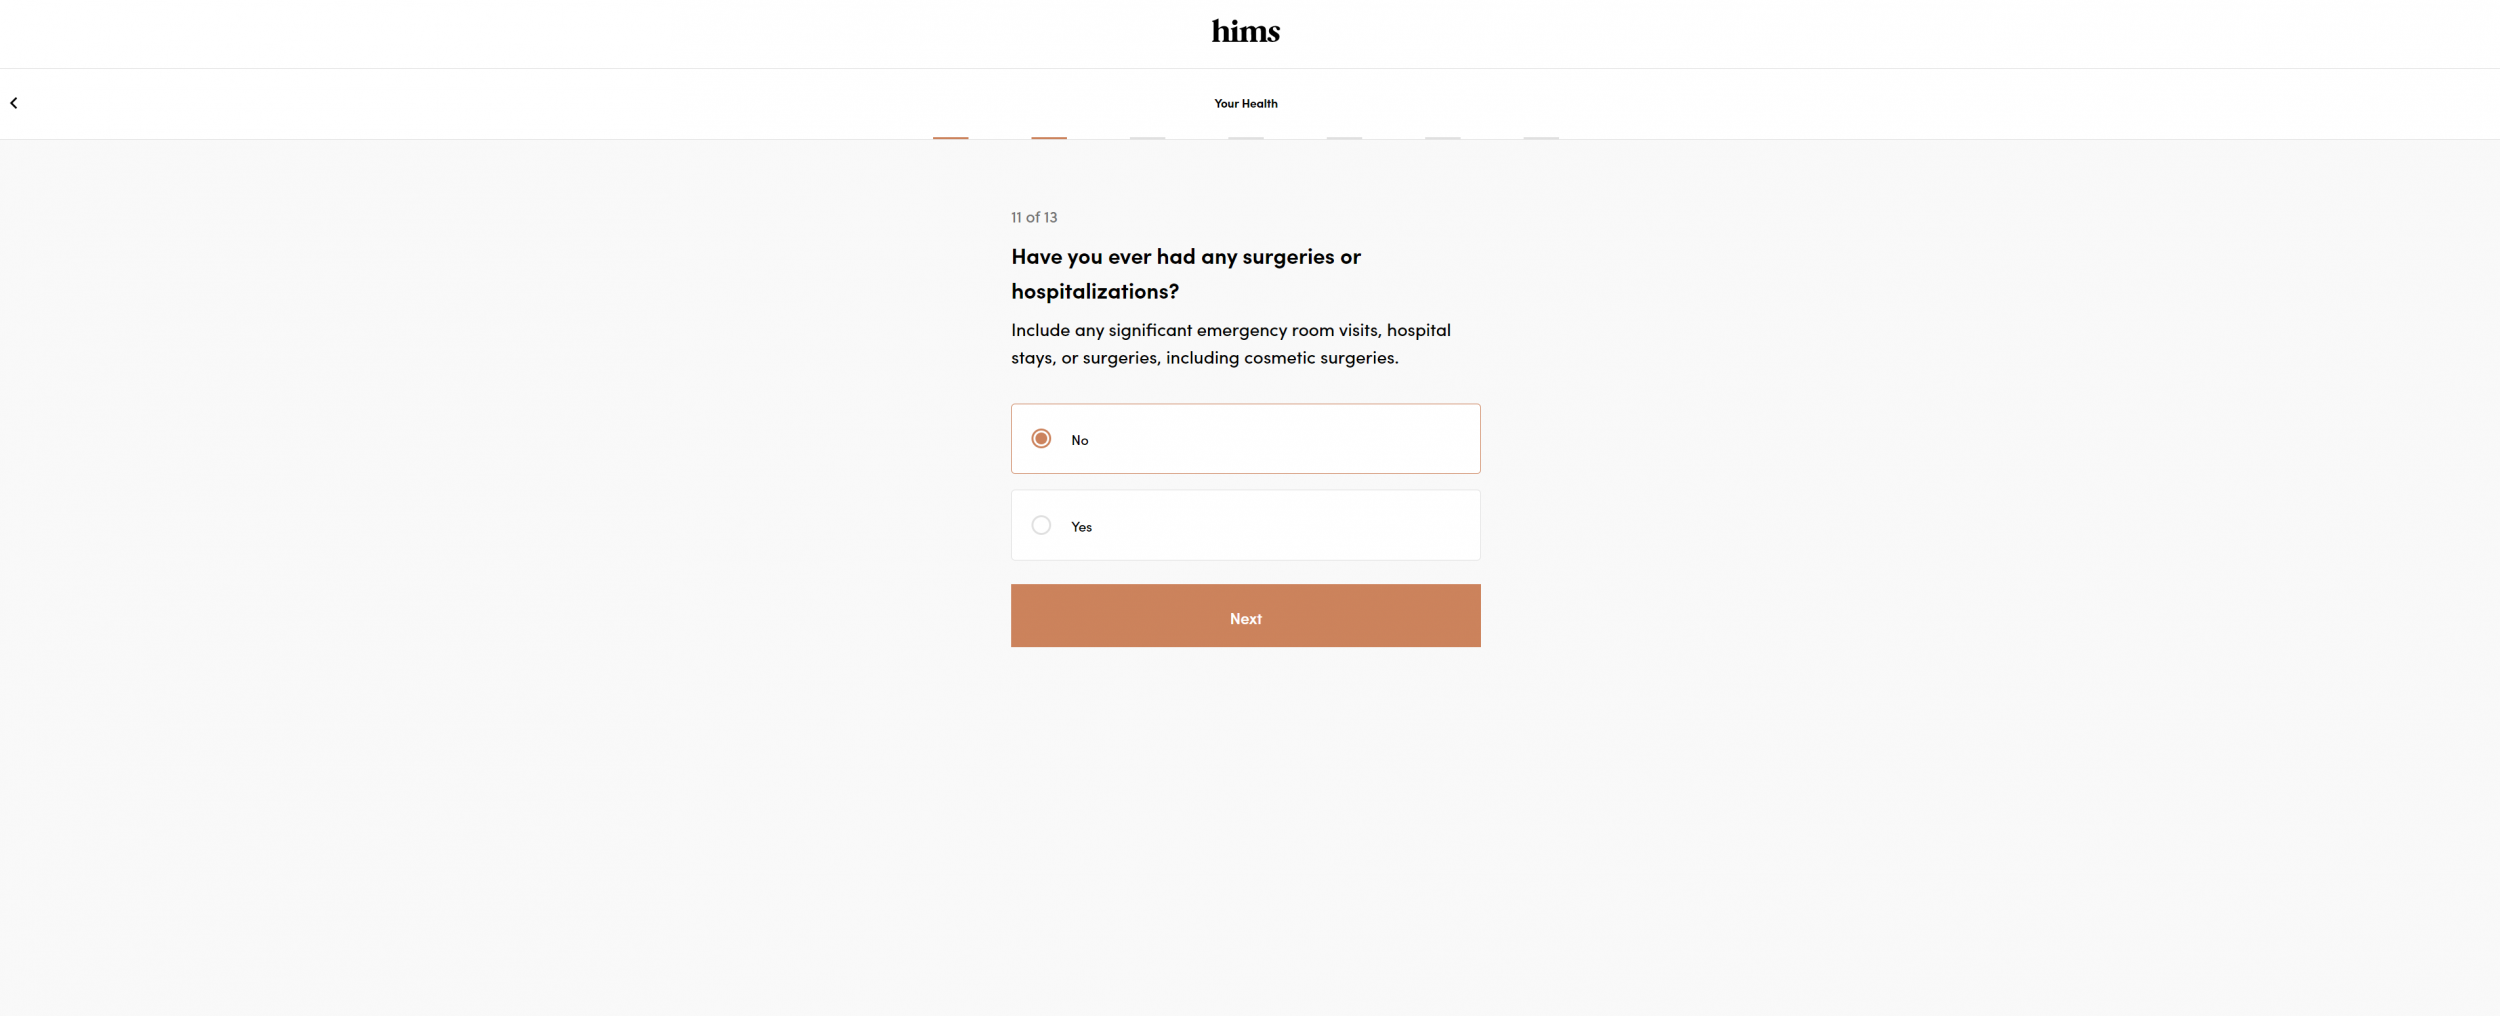2500x1016 pixels.
Task: Click the empty radio circle beside Yes
Action: click(1041, 524)
